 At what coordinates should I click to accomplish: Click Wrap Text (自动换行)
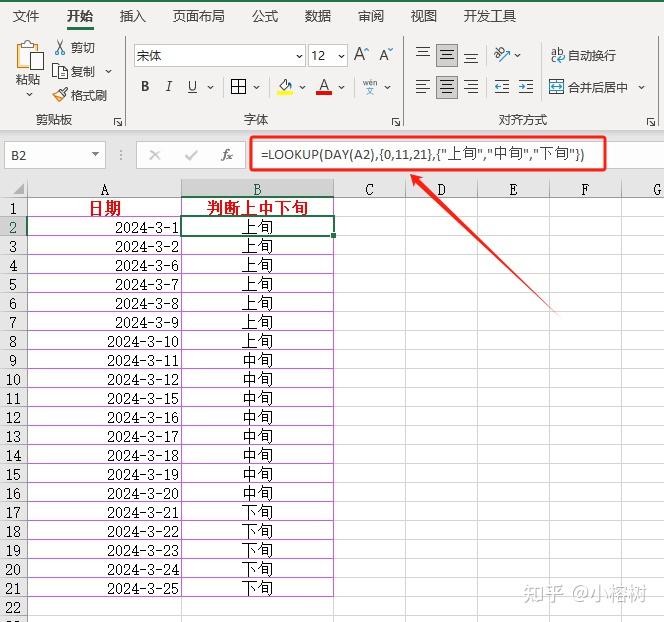pos(583,55)
